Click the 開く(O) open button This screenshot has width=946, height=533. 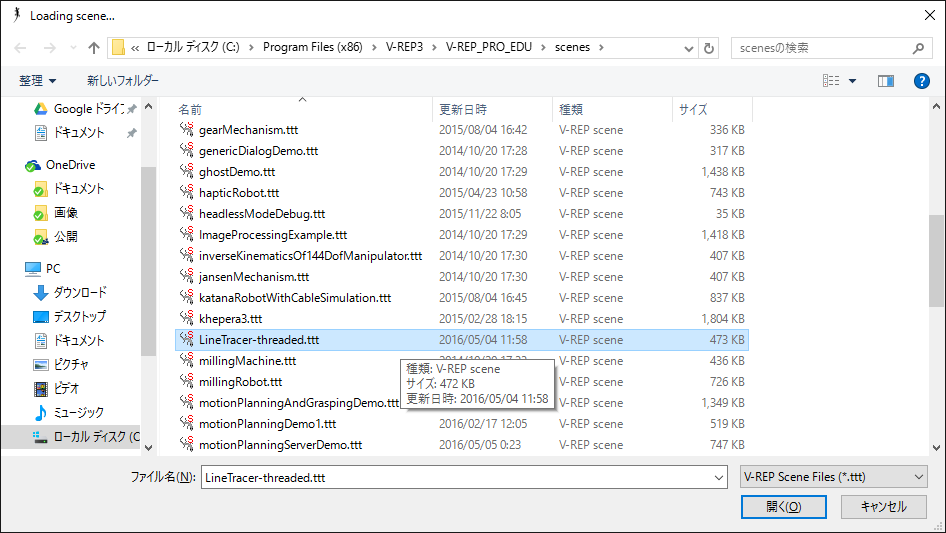pyautogui.click(x=784, y=507)
